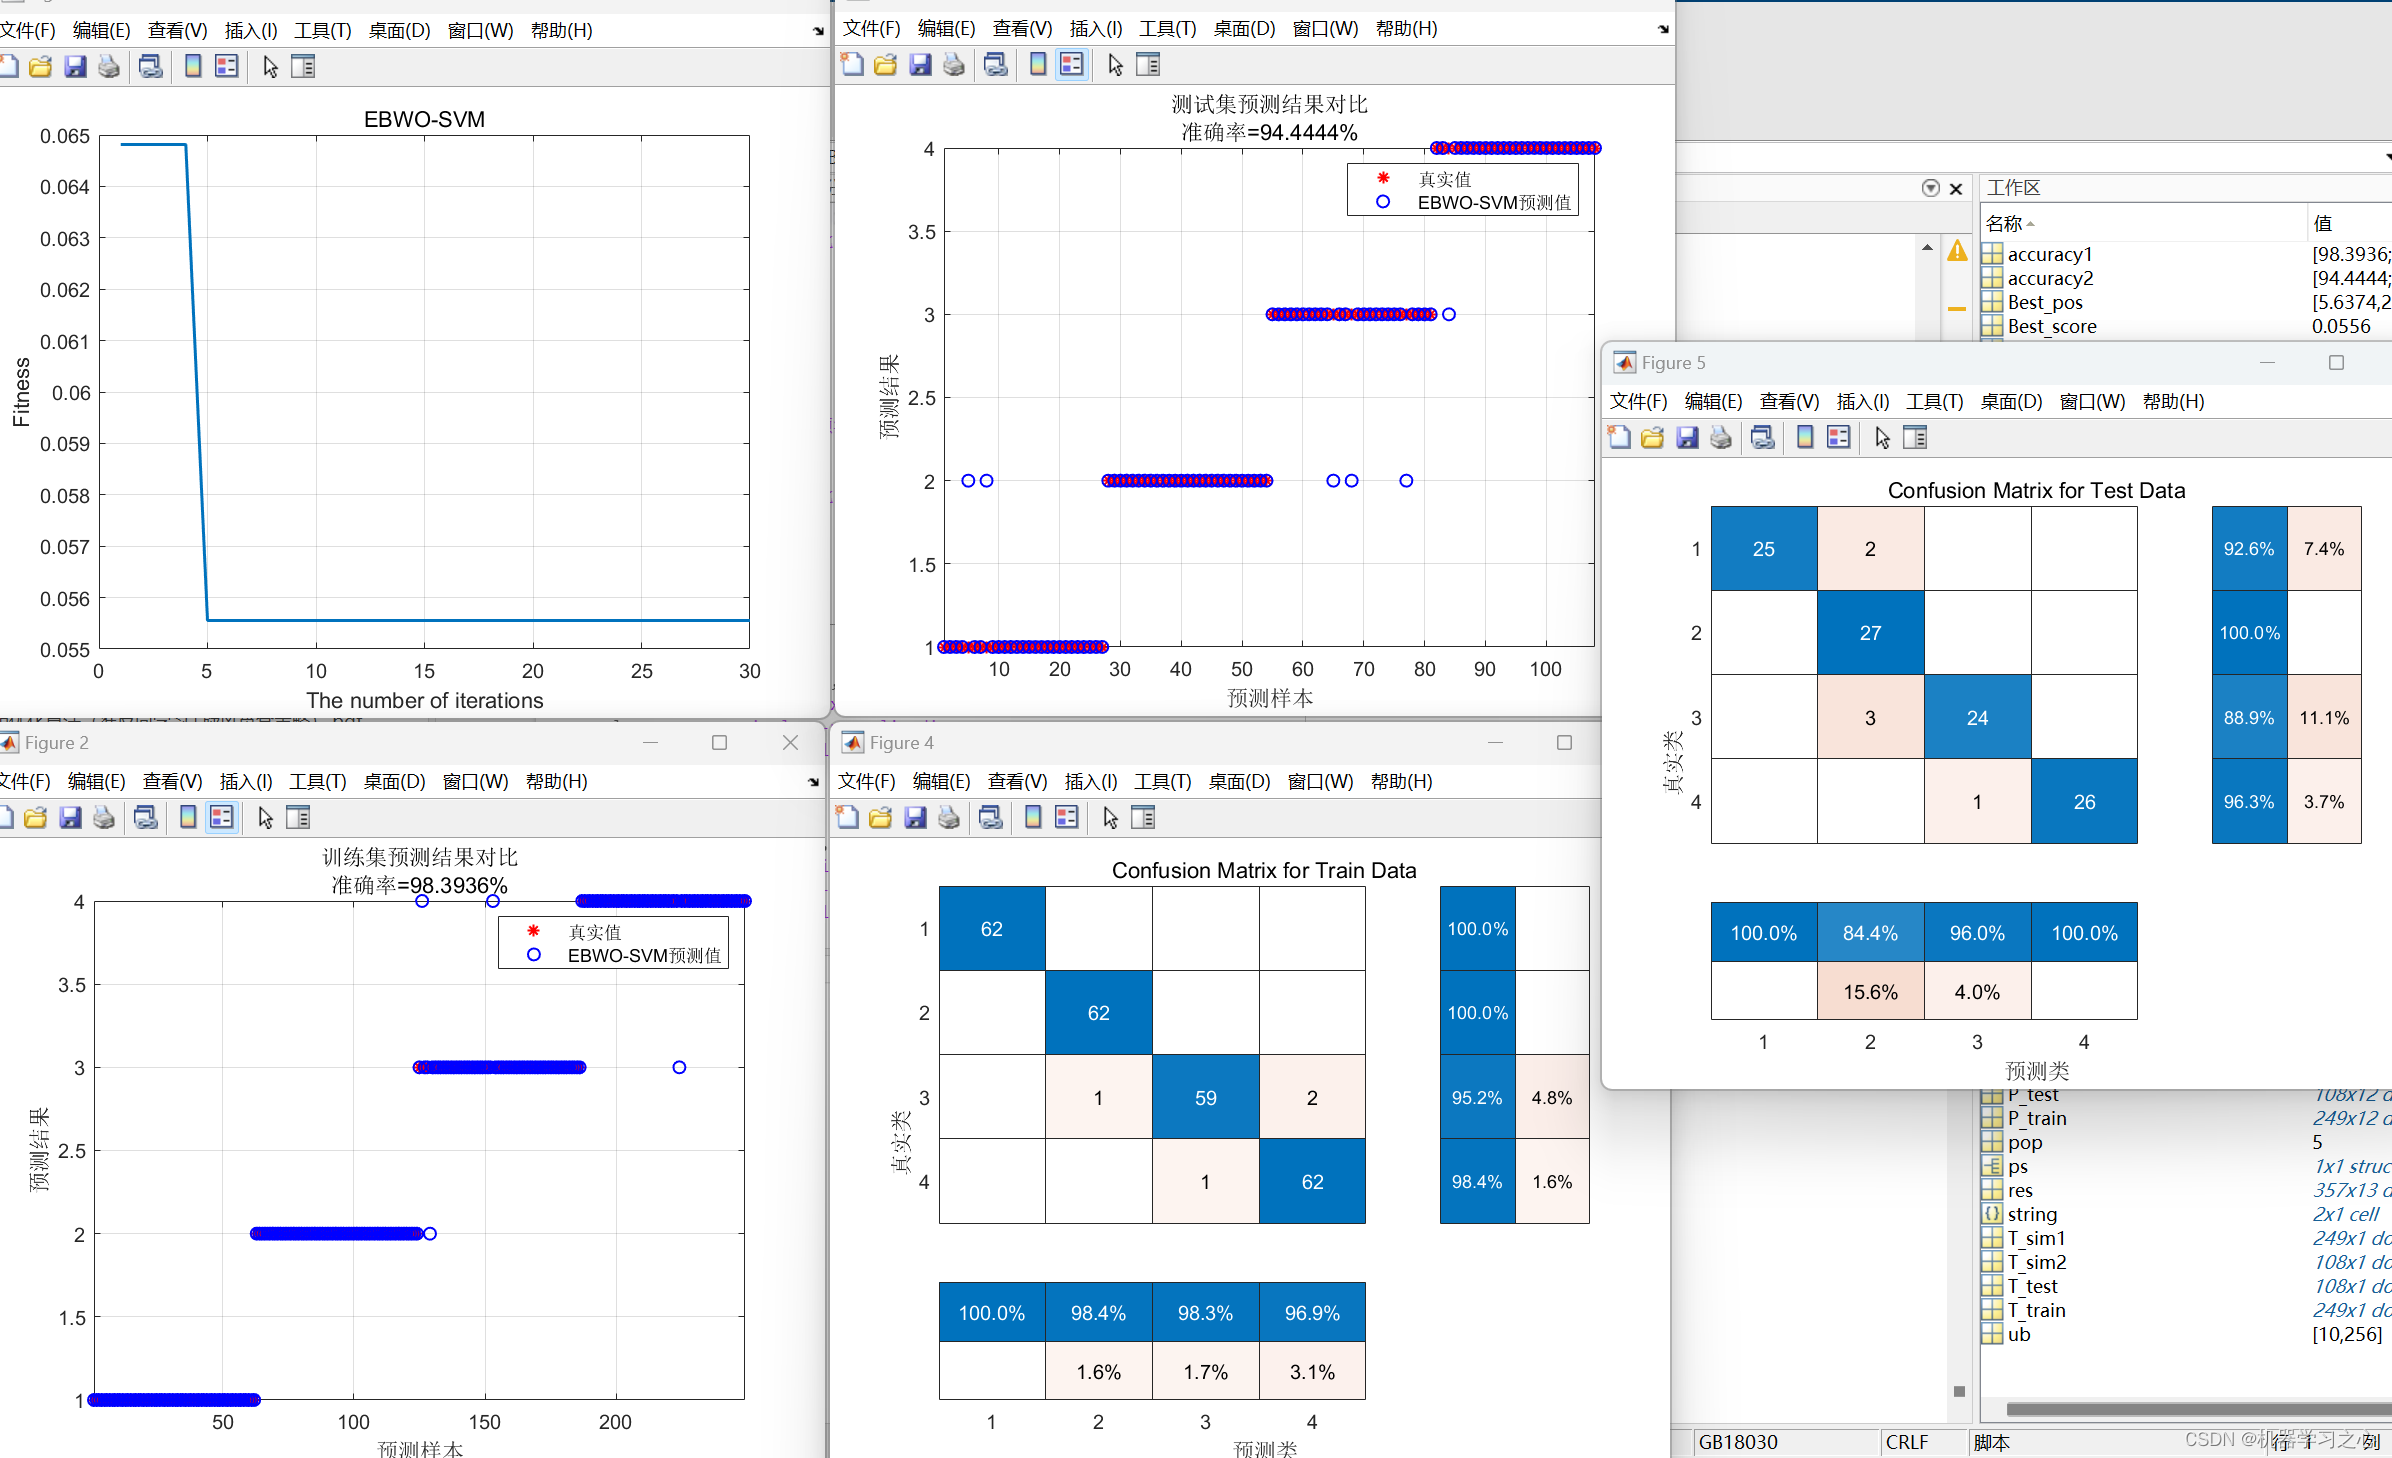The width and height of the screenshot is (2392, 1458).
Task: Save the EBWO-SVM fitness figure
Action: point(75,67)
